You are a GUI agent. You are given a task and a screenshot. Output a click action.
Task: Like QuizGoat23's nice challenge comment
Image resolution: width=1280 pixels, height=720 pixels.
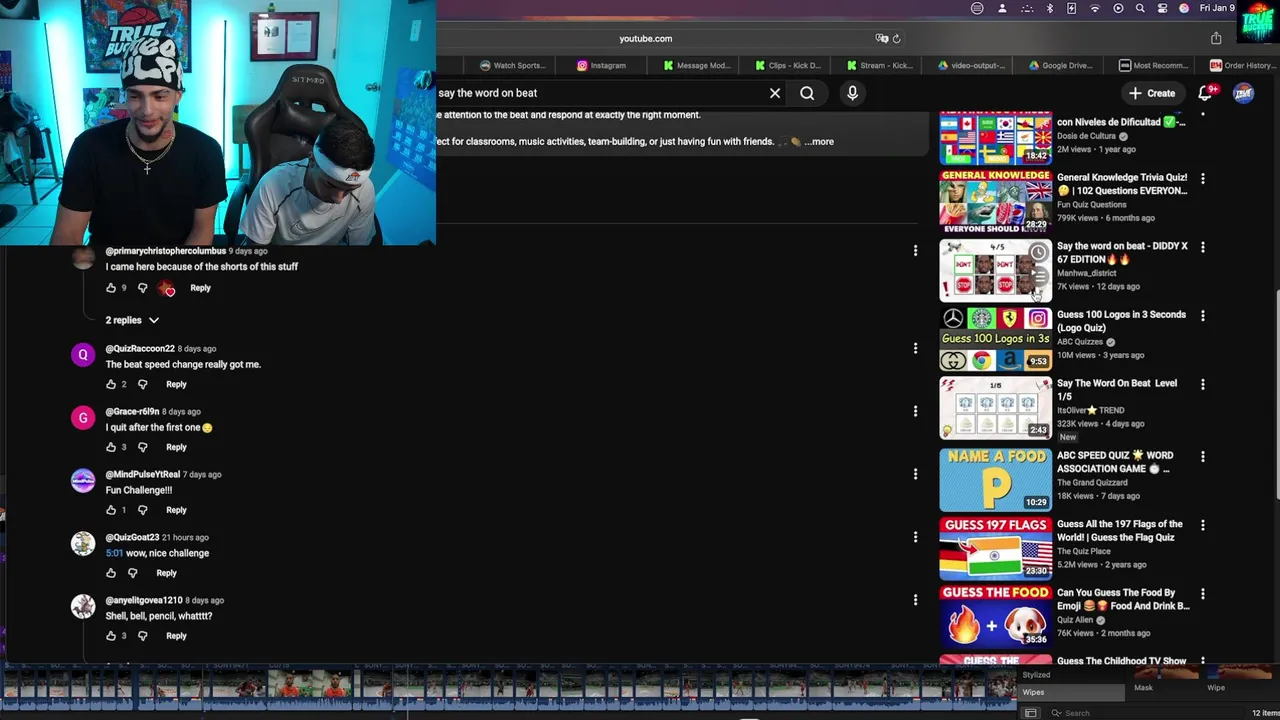pos(111,573)
